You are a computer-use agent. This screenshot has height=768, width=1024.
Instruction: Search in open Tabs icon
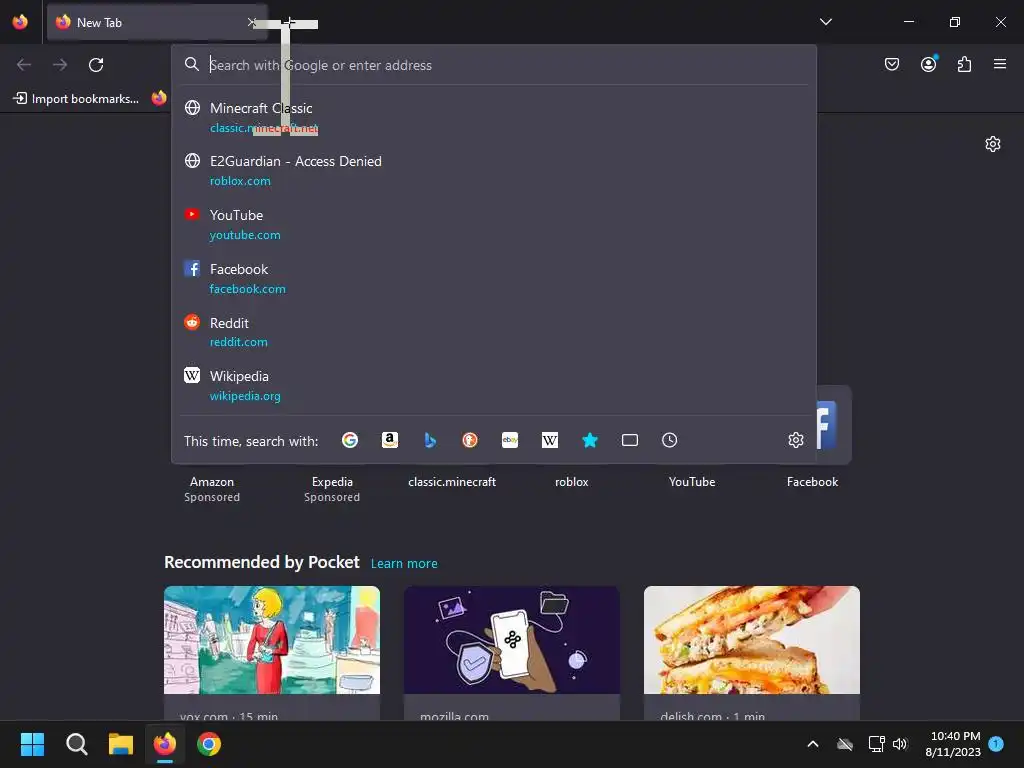click(630, 440)
